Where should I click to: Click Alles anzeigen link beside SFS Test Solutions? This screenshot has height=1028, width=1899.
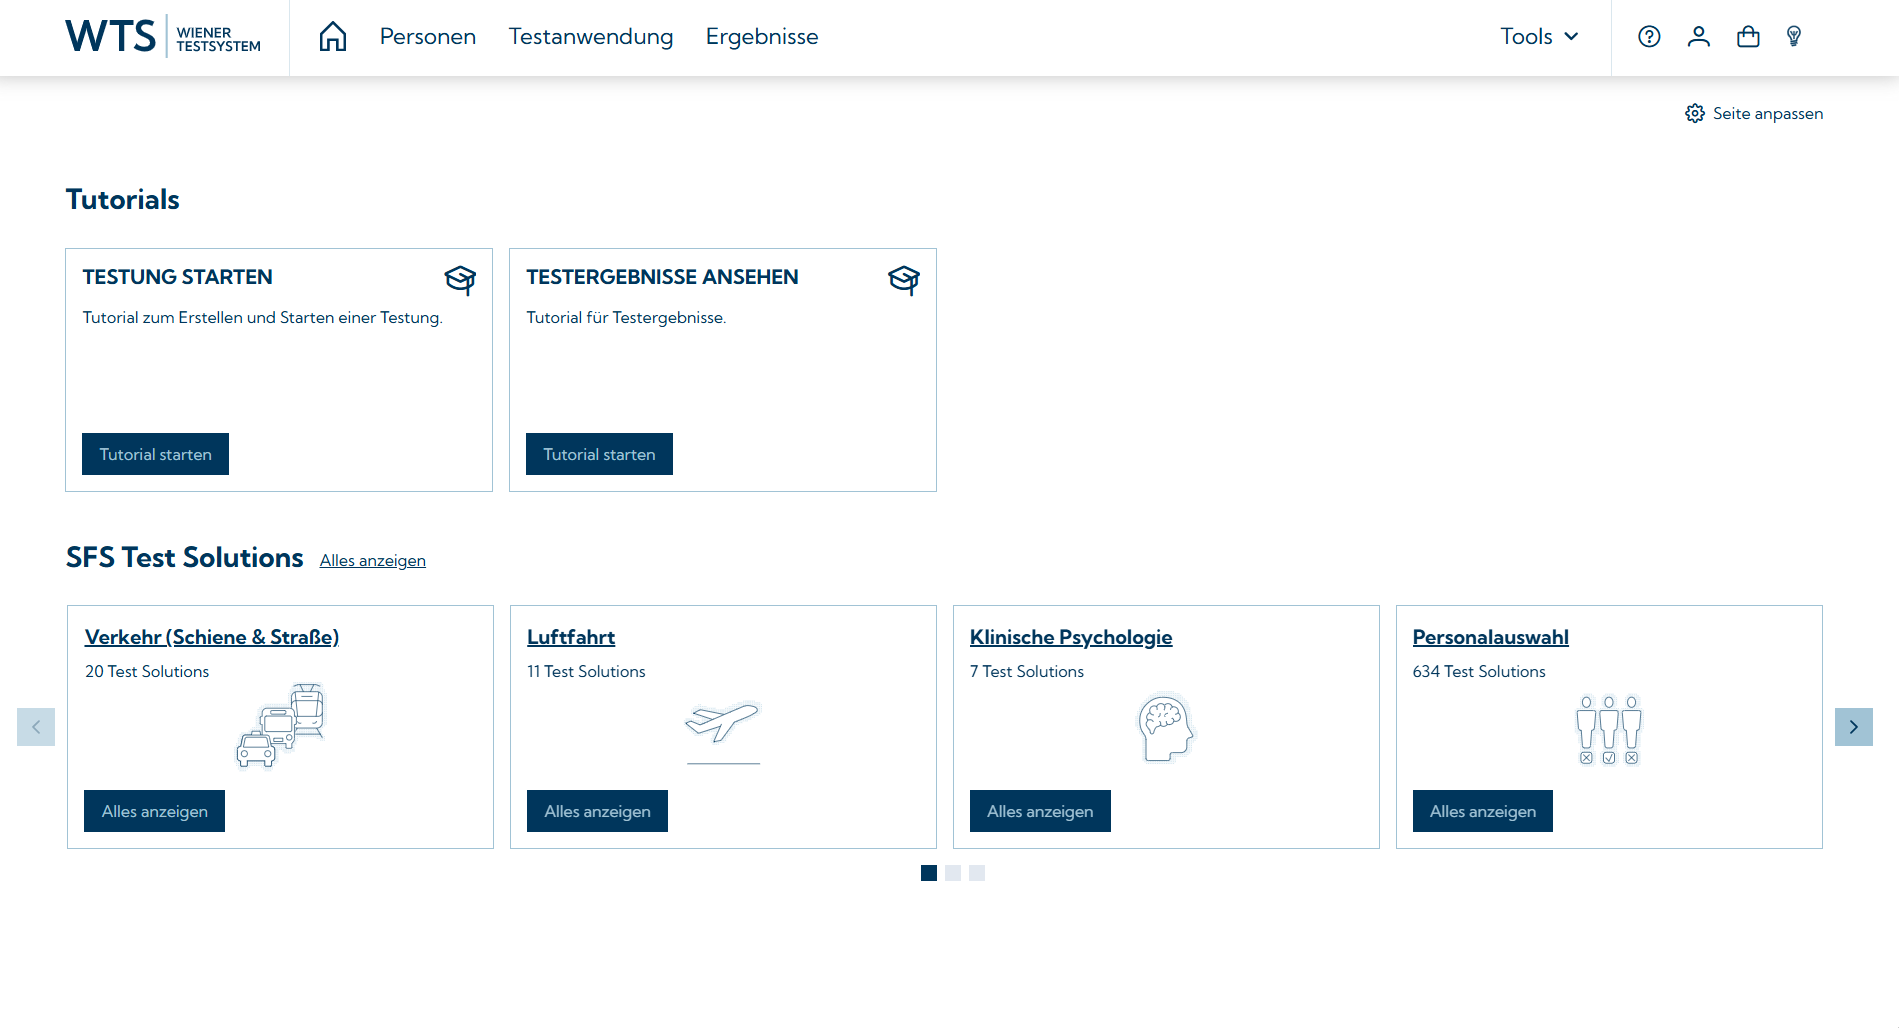(x=373, y=560)
